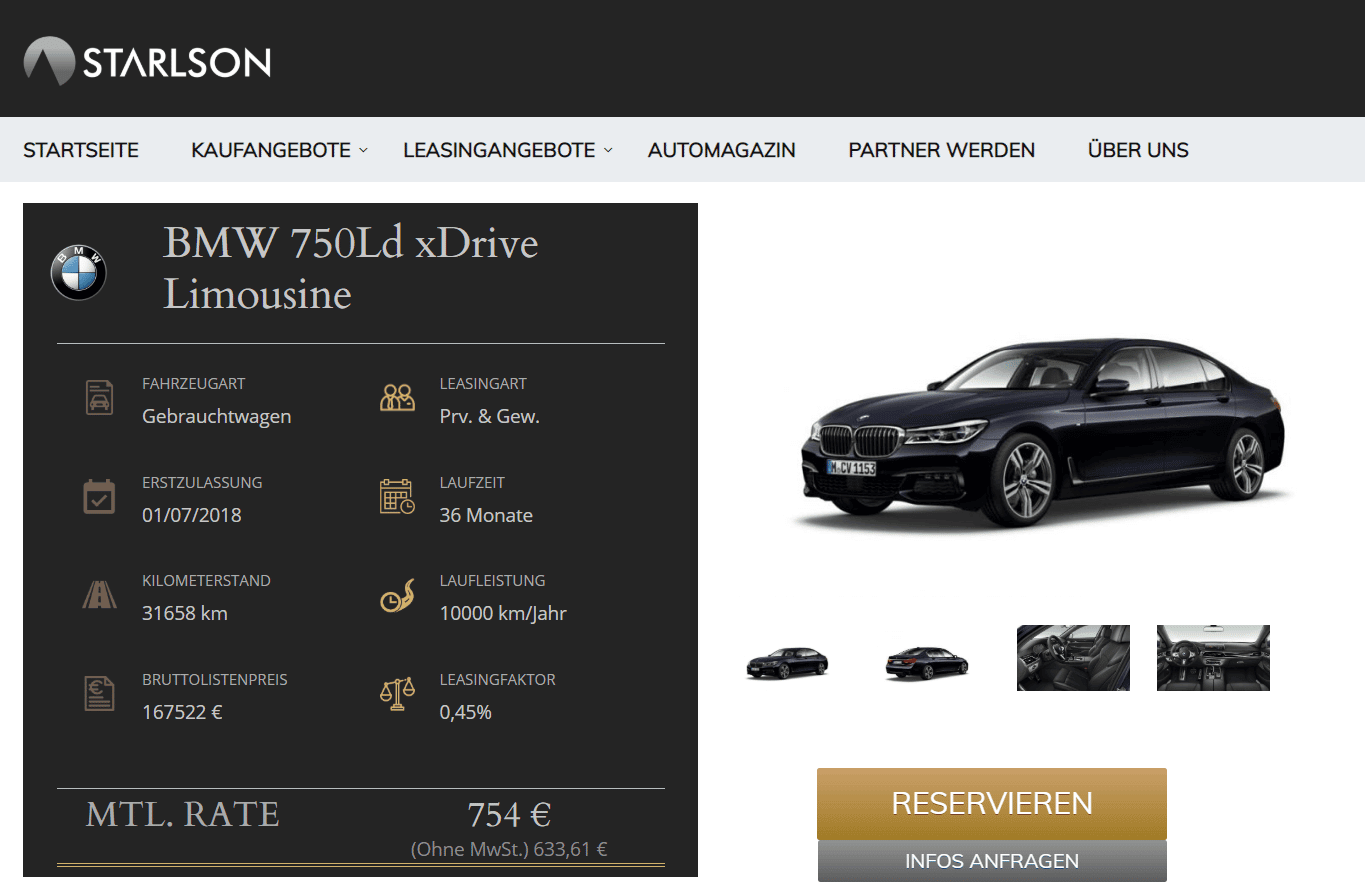Screen dimensions: 1365x890
Task: Click the Laufleistung odometer icon
Action: click(x=397, y=596)
